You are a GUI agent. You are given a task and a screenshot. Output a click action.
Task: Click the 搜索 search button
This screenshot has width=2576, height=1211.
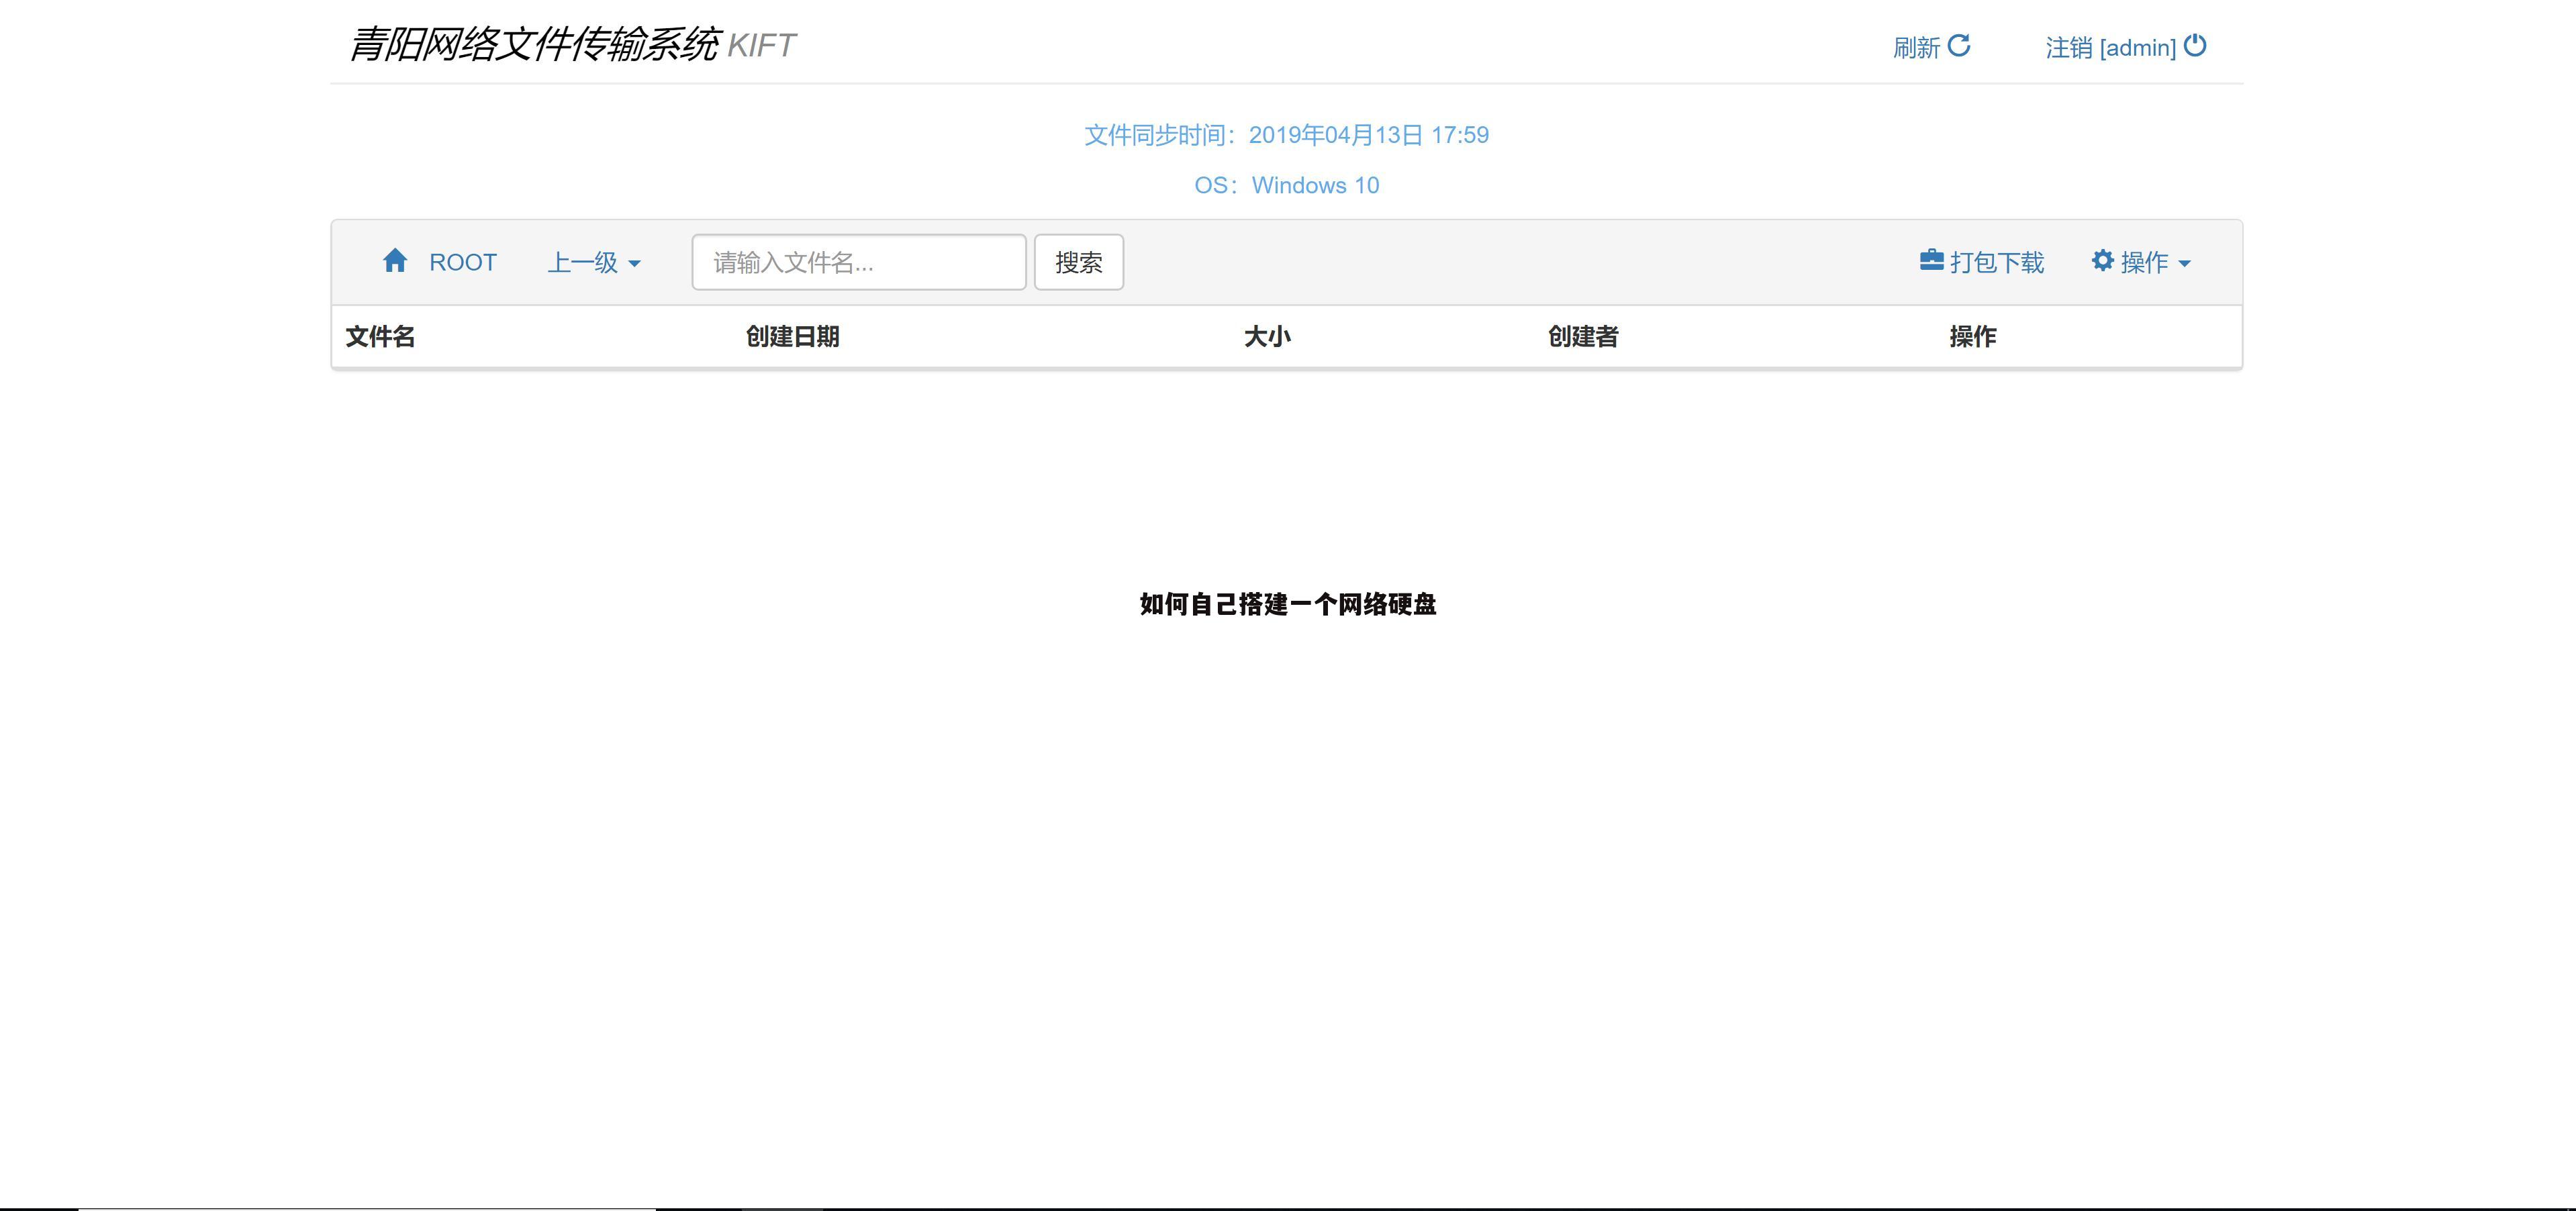[1078, 261]
